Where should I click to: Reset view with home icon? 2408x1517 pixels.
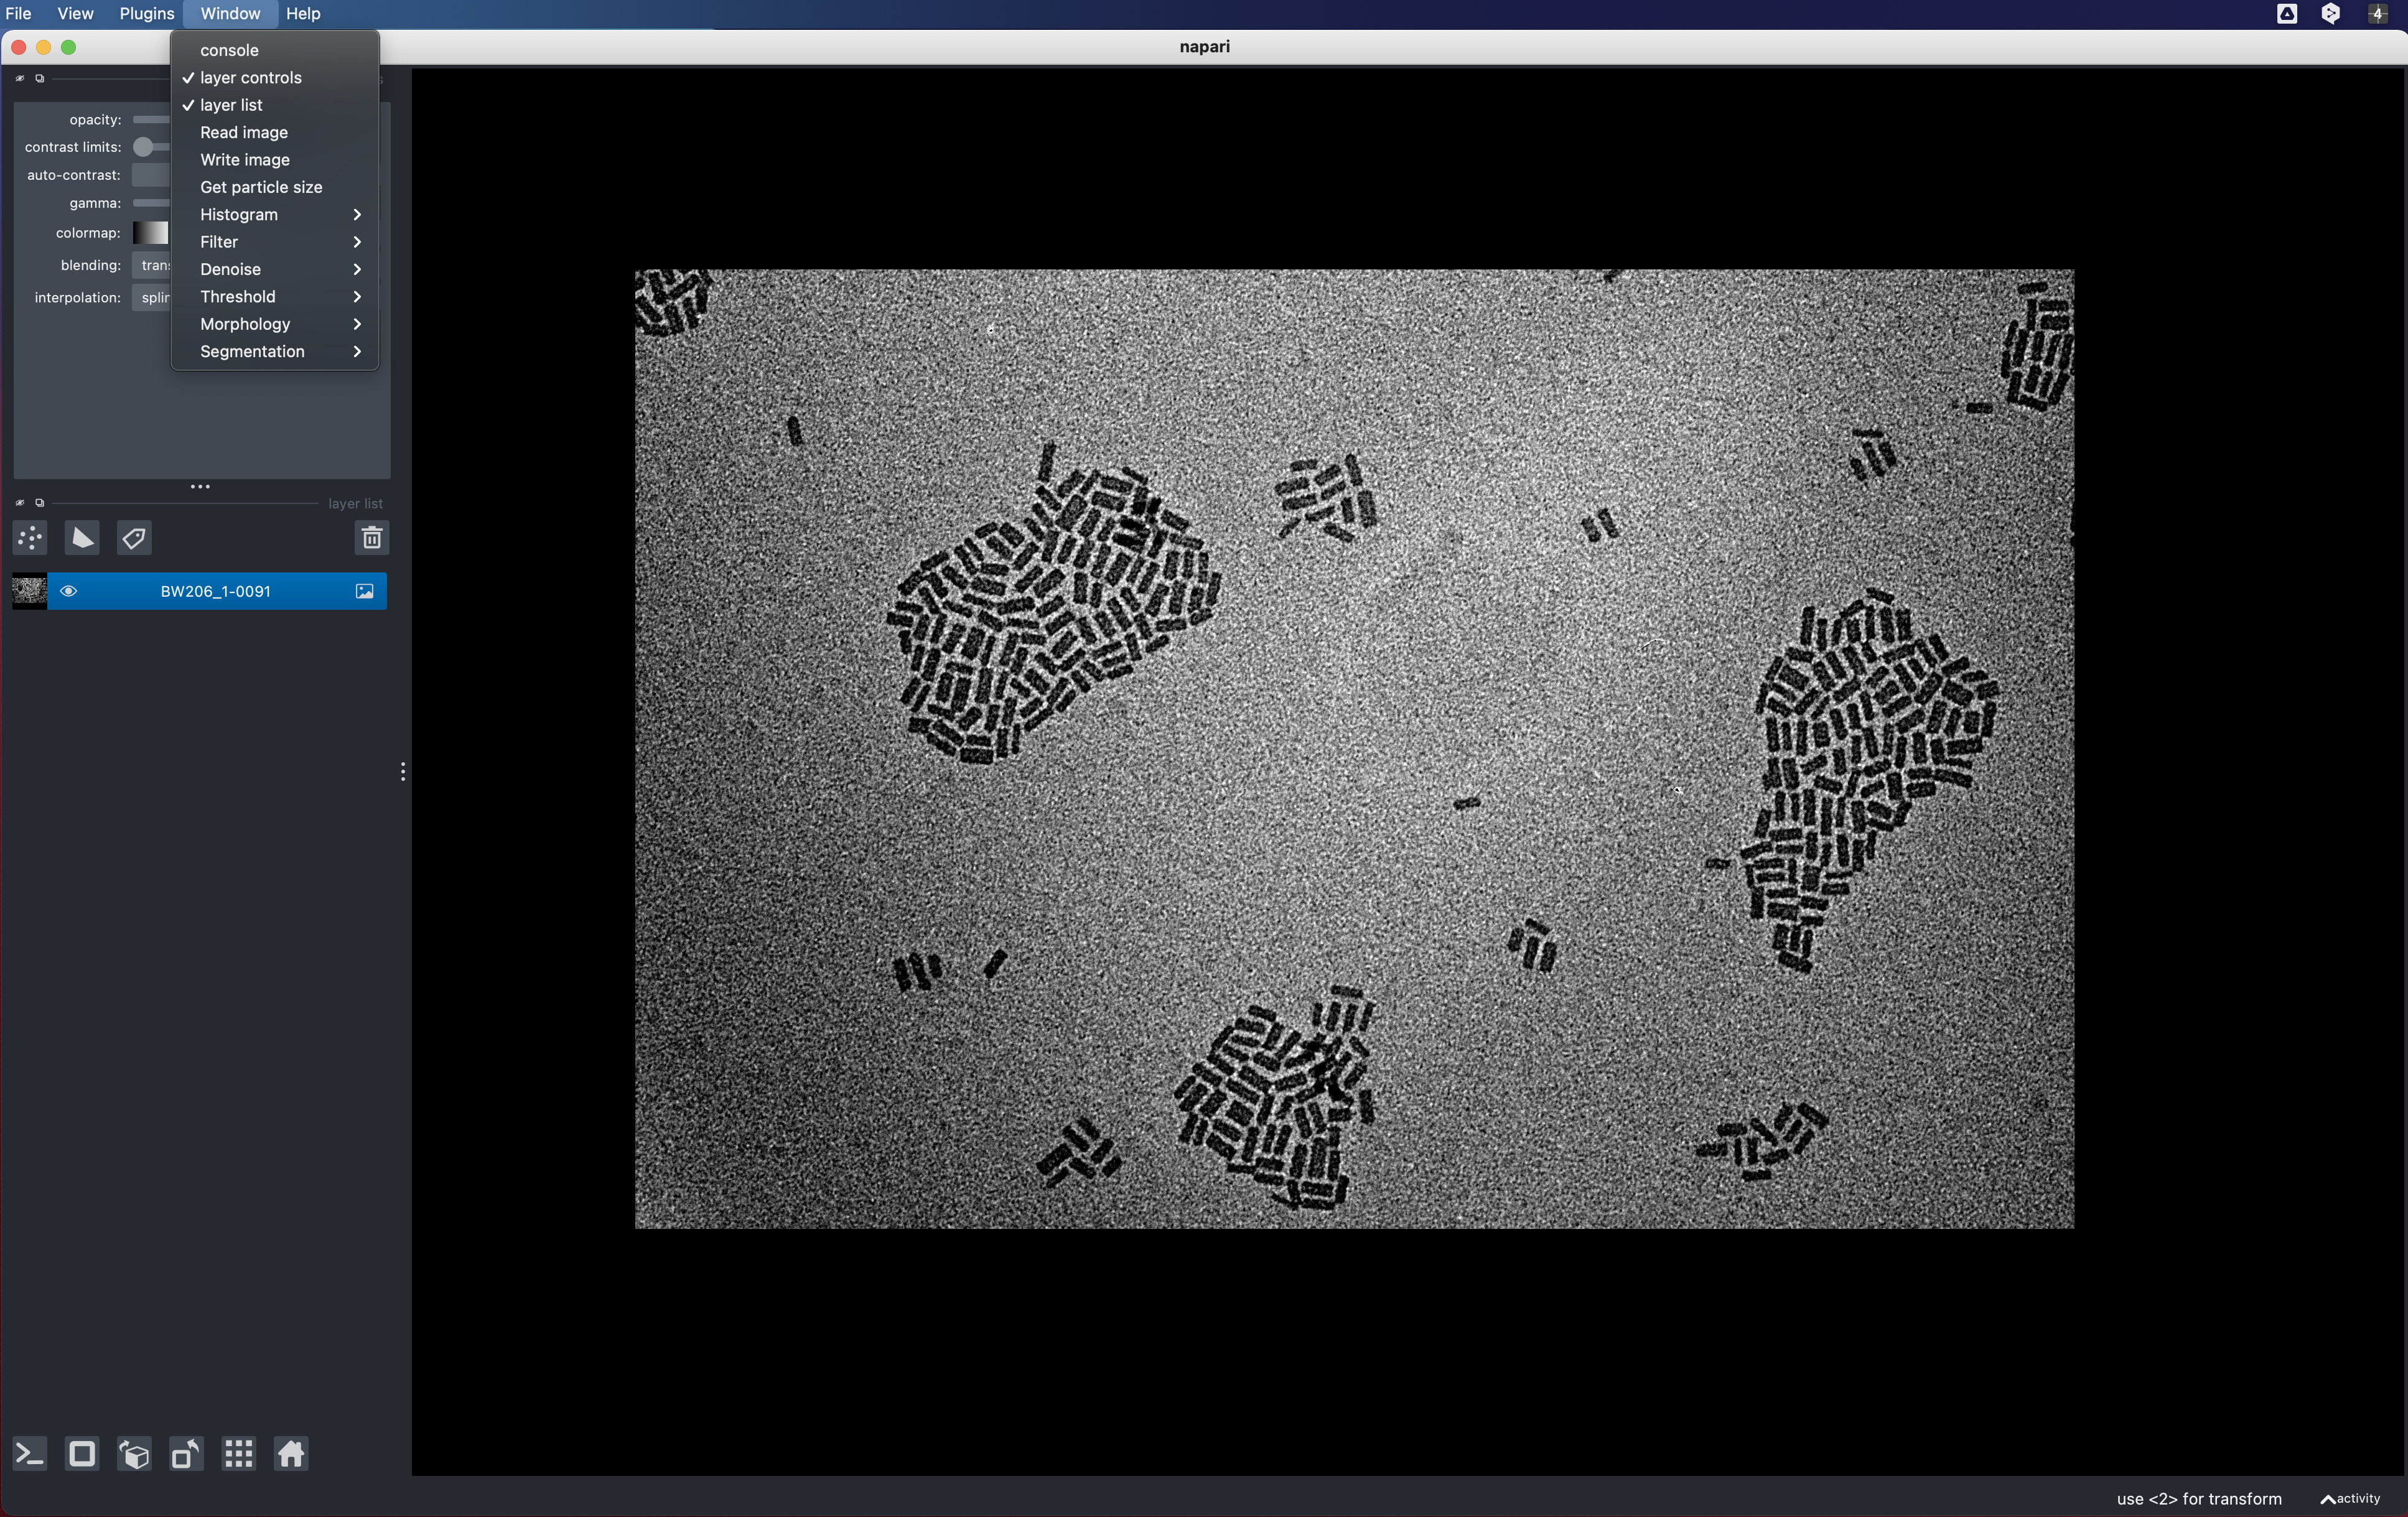pos(291,1453)
